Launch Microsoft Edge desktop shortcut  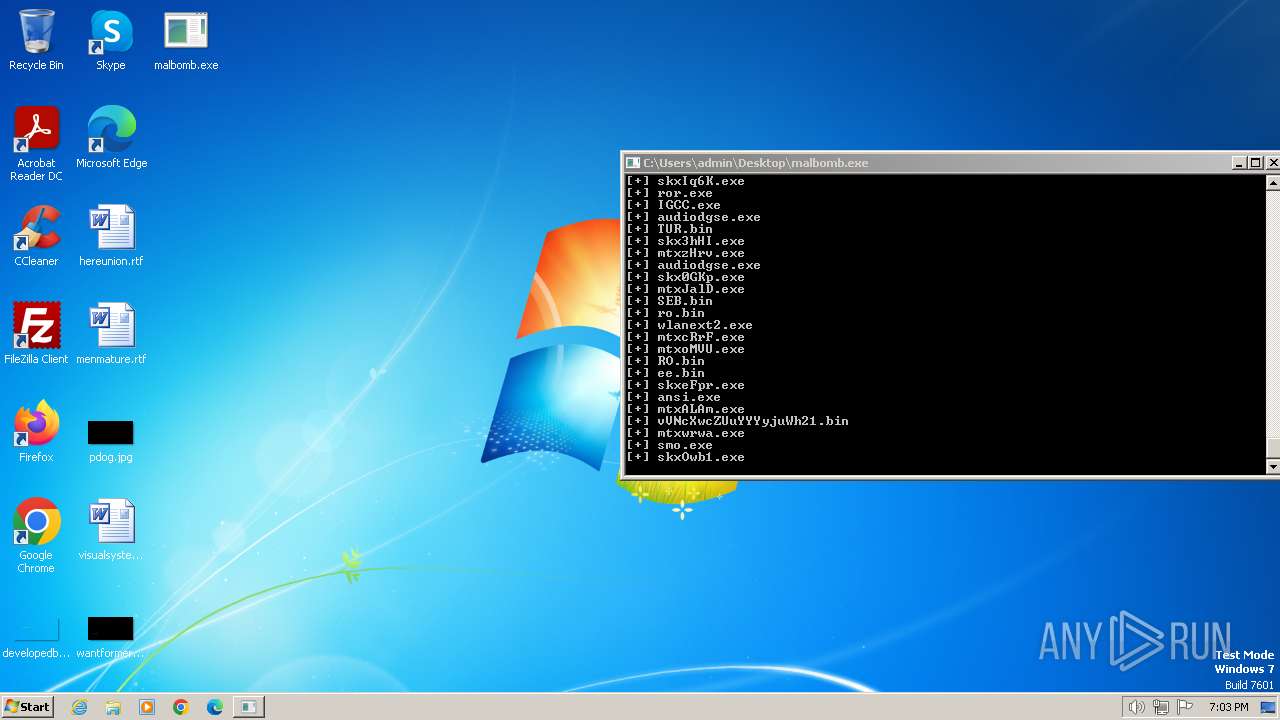tap(111, 137)
